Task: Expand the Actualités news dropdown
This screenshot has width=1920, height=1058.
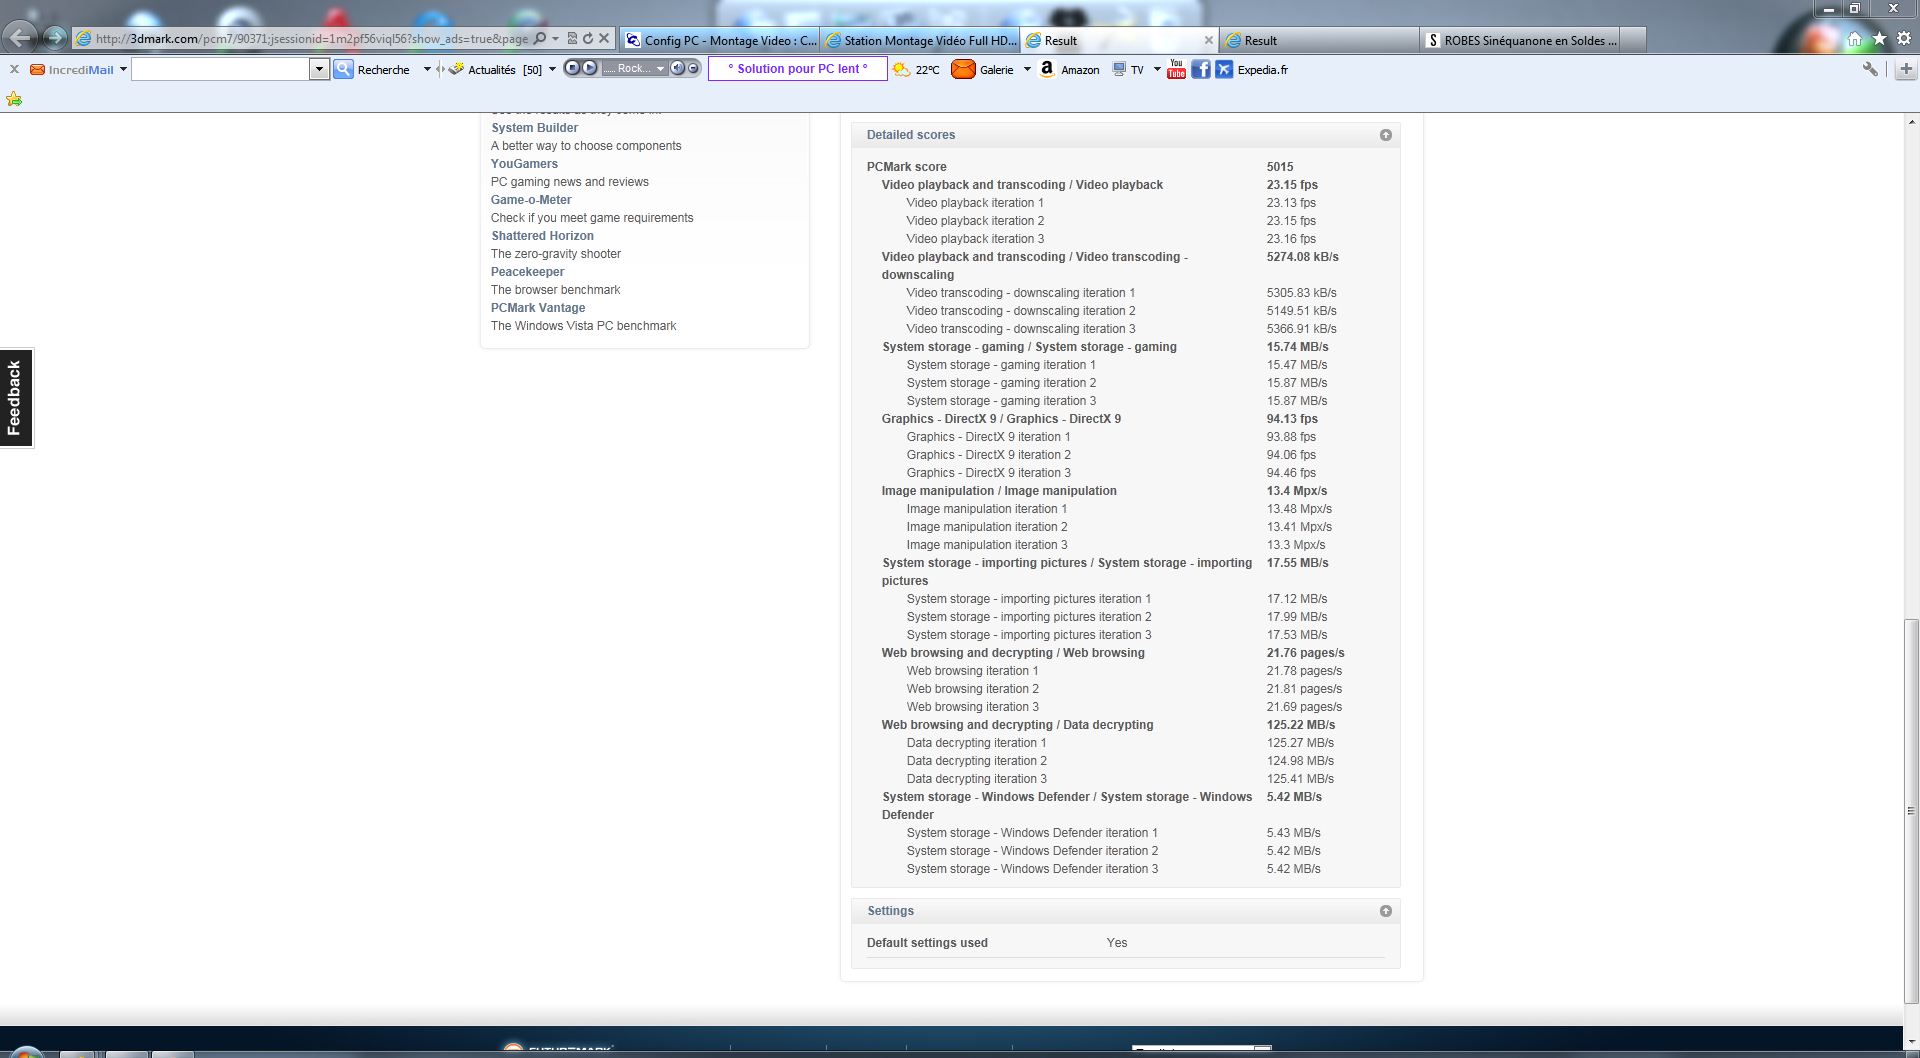Action: click(552, 69)
